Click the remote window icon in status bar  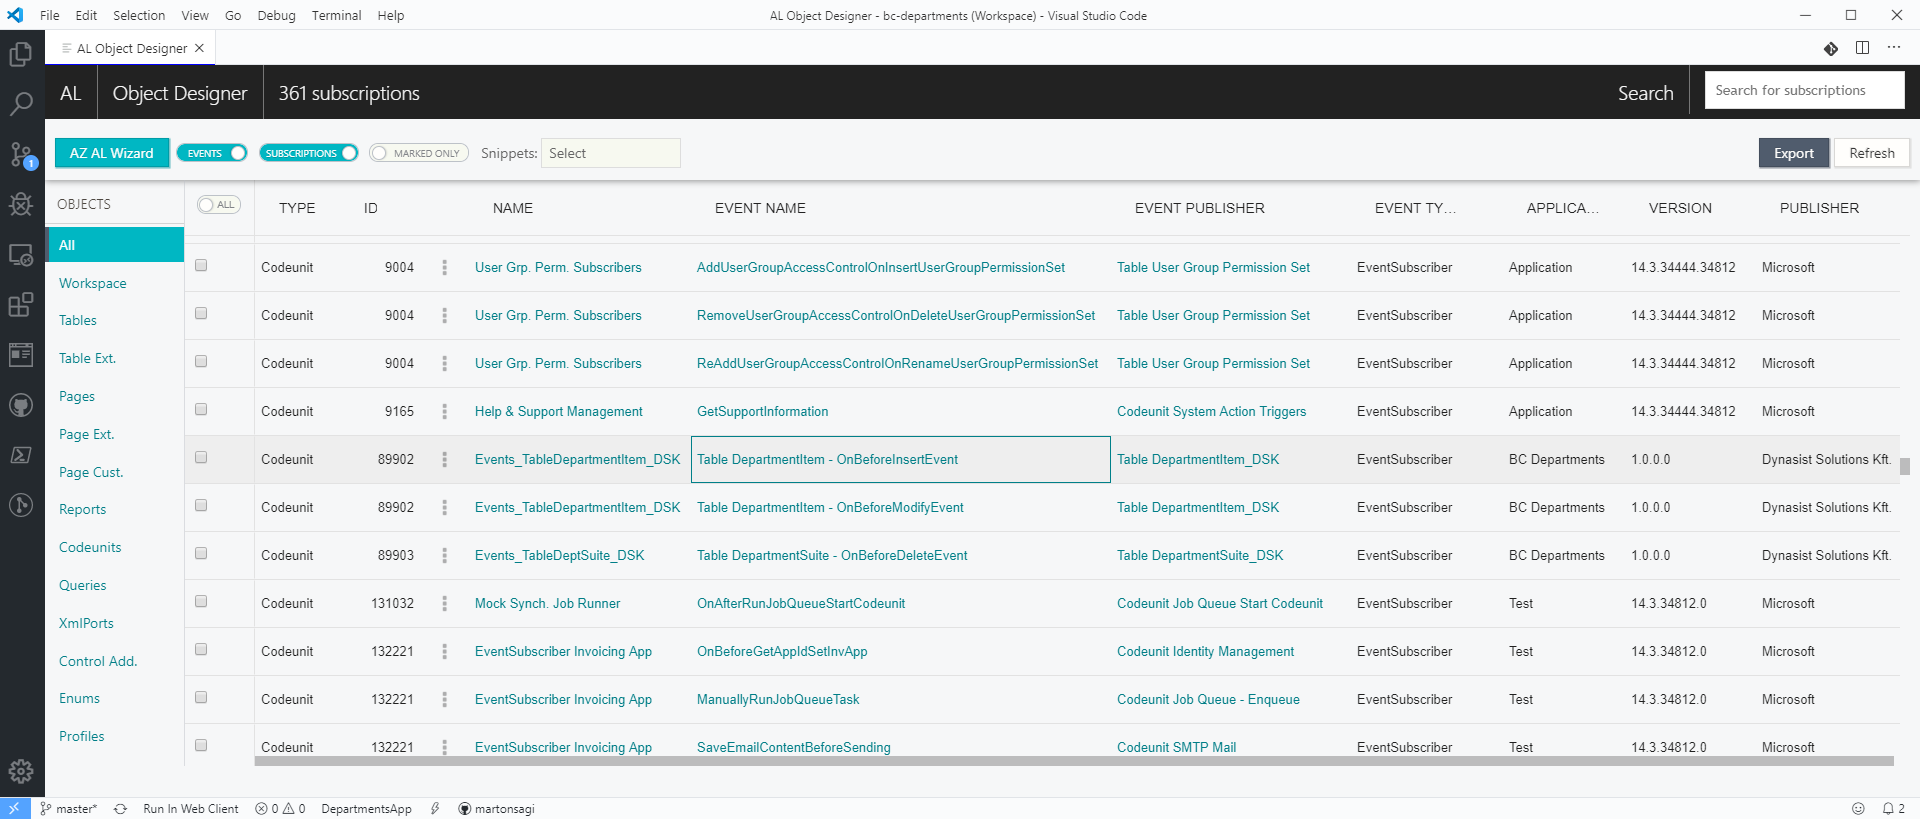point(14,809)
